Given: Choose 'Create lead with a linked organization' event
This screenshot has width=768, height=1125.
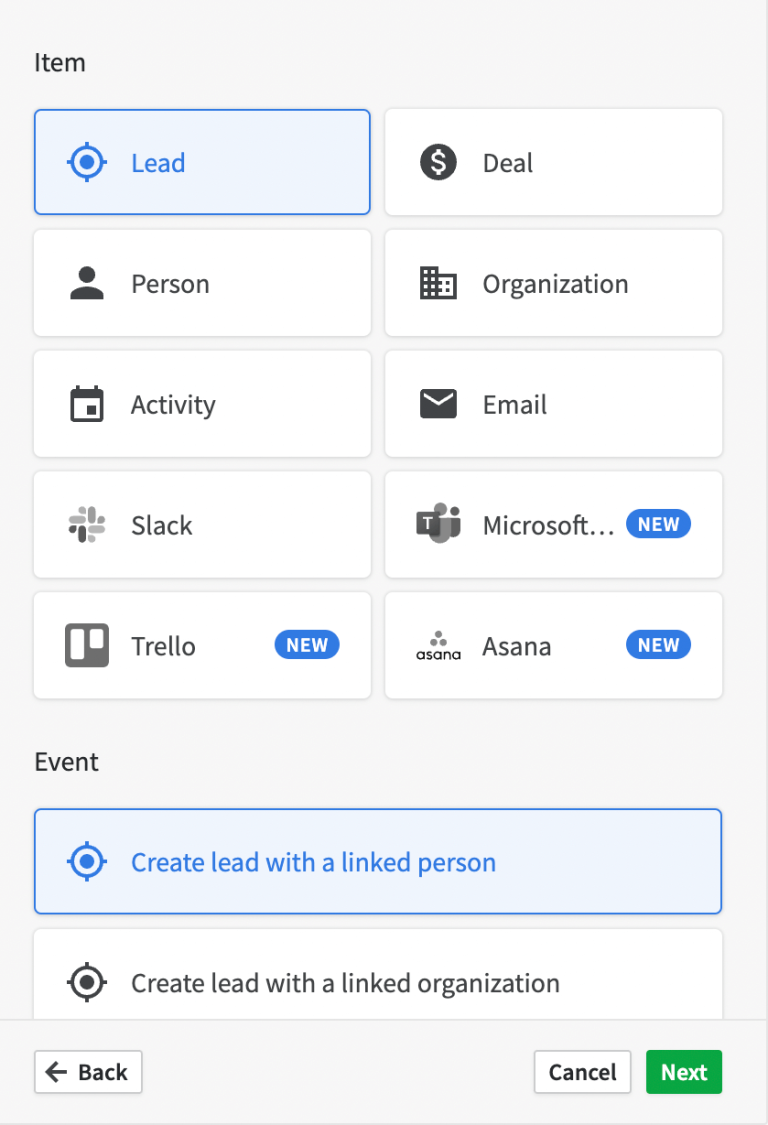Looking at the screenshot, I should point(378,982).
